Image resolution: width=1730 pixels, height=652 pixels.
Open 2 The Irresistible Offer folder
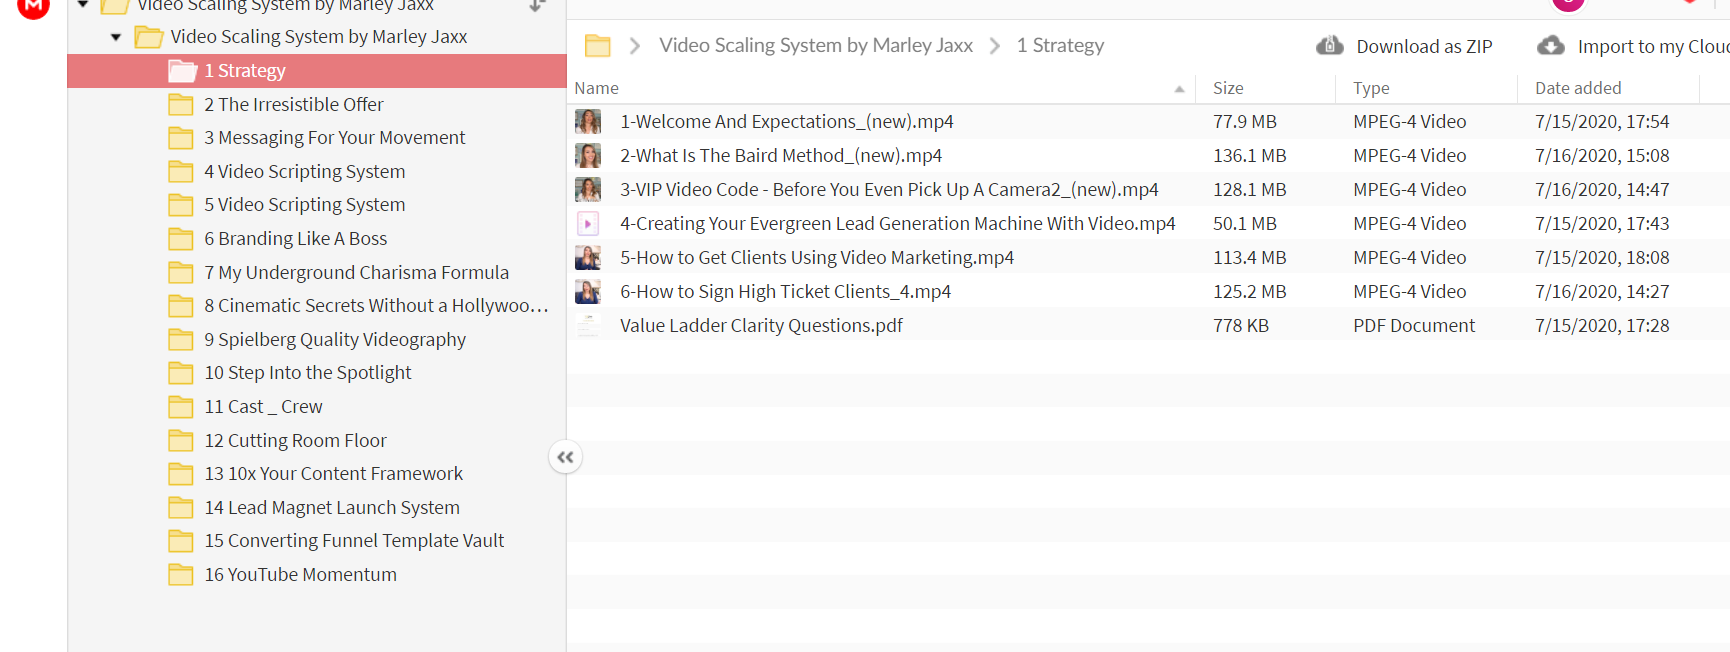tap(294, 105)
